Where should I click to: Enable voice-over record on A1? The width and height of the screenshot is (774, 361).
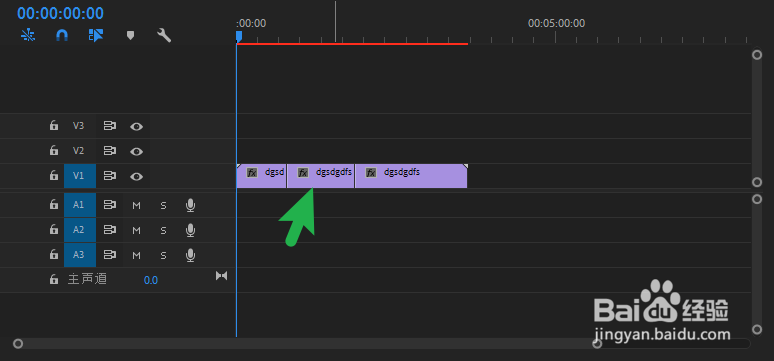[191, 205]
